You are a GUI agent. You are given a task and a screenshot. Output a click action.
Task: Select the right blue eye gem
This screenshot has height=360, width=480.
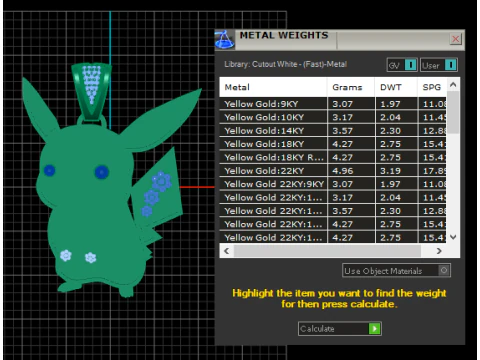point(102,172)
